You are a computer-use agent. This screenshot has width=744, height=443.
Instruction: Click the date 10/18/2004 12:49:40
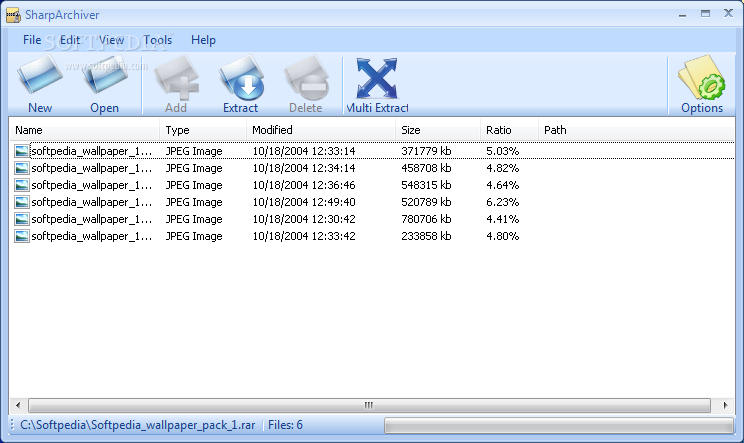[x=304, y=202]
